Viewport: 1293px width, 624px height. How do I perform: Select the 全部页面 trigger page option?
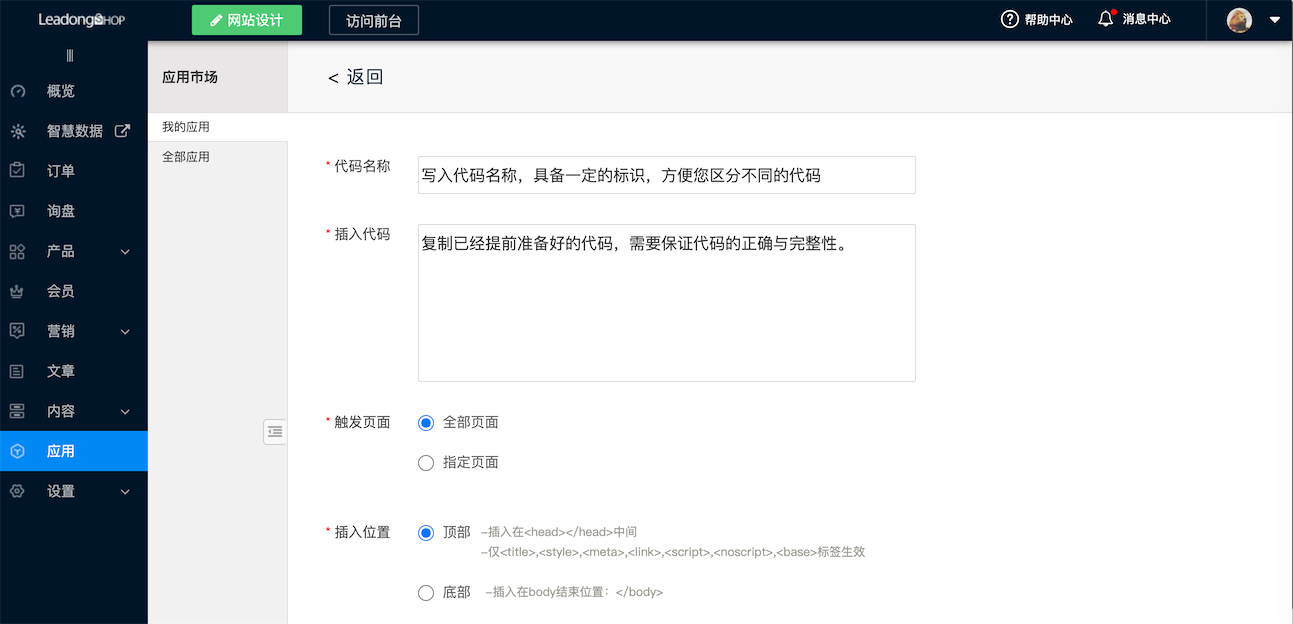tap(425, 422)
